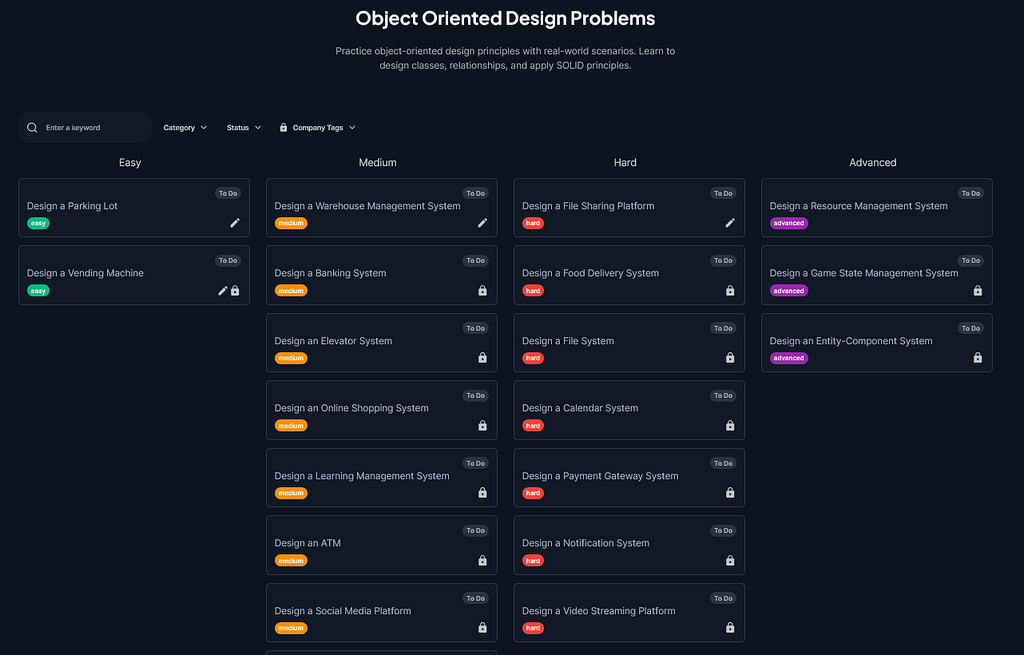Select Design an Entity-Component System title
Screen dimensions: 1024x655
pyautogui.click(x=851, y=341)
